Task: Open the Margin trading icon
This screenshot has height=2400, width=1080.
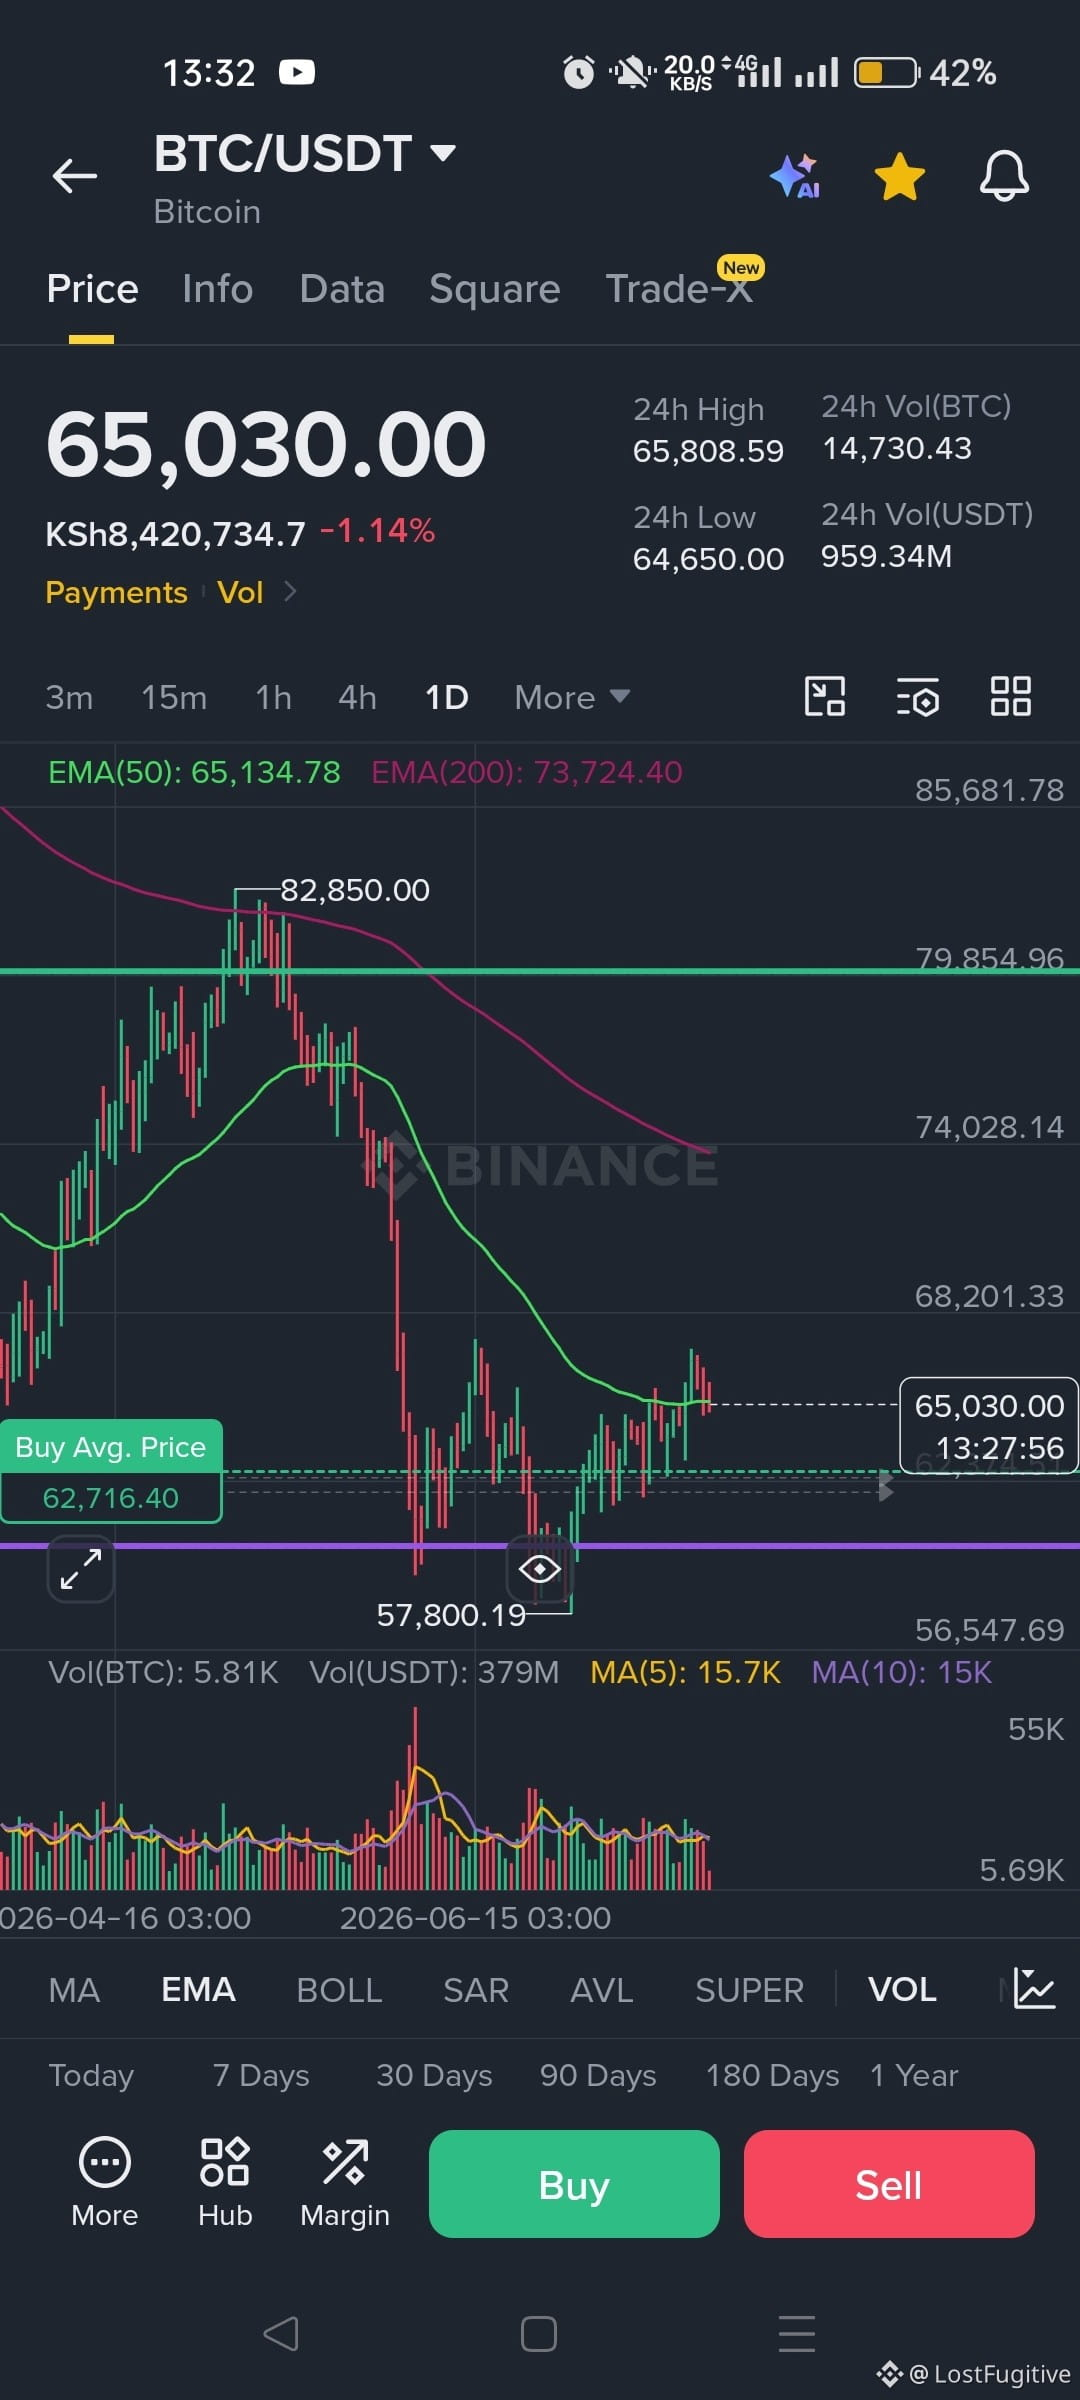Action: point(345,2182)
